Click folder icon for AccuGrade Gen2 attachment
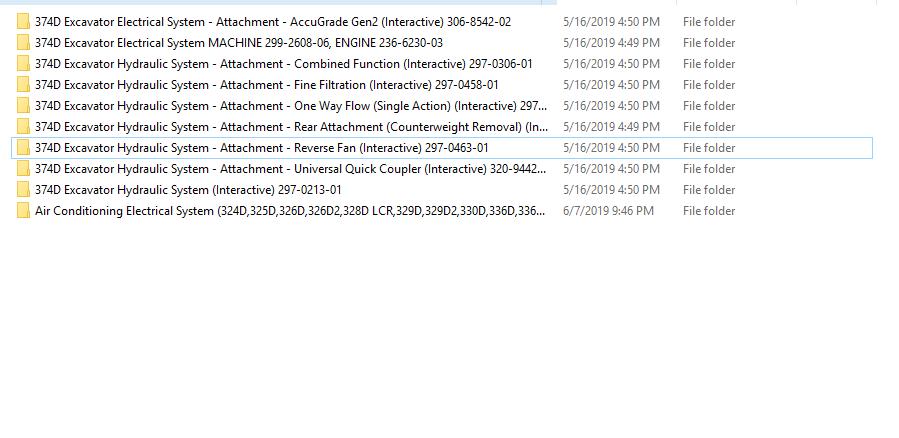Screen dimensions: 899x438 (23, 22)
